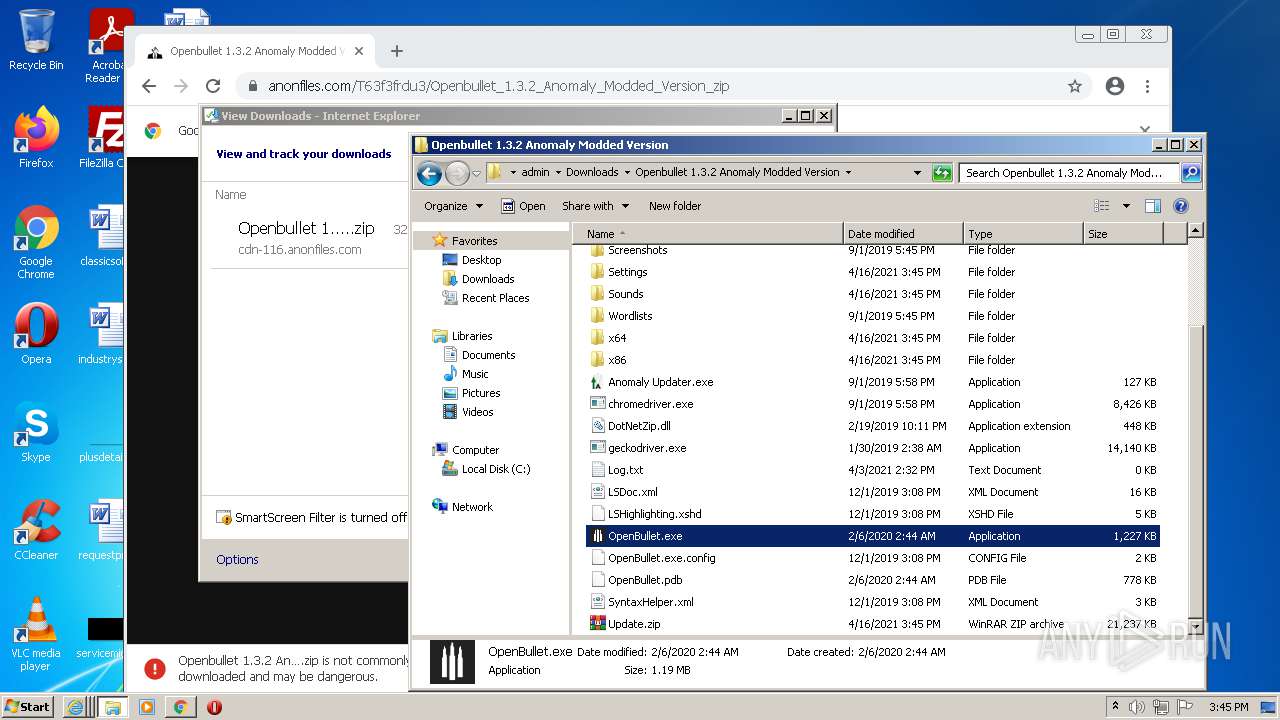Select the Update.zip WinRAR archive icon
1280x720 pixels.
[598, 624]
